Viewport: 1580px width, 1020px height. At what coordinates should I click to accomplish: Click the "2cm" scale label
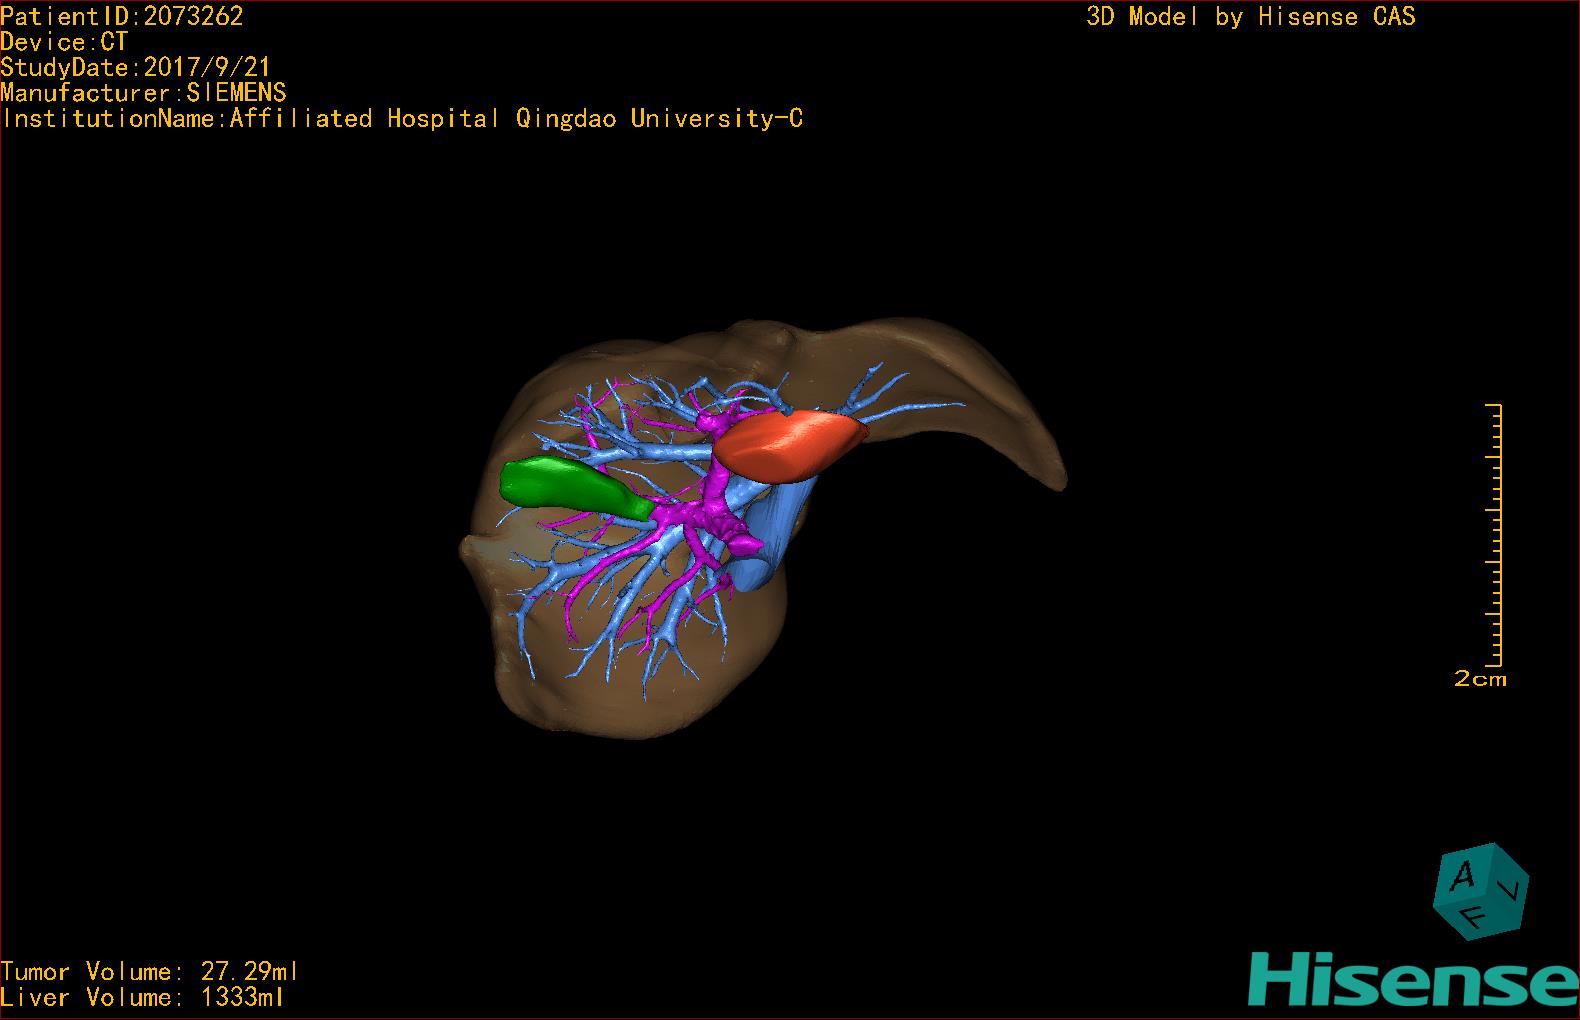[1480, 679]
